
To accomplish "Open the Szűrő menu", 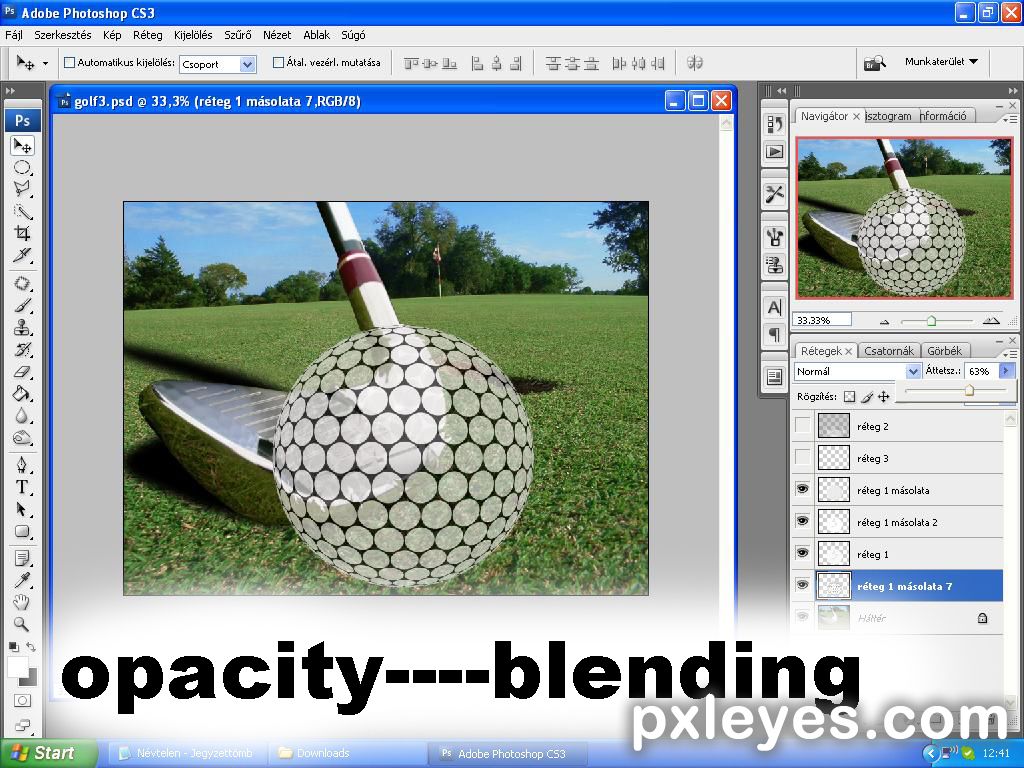I will [x=238, y=35].
